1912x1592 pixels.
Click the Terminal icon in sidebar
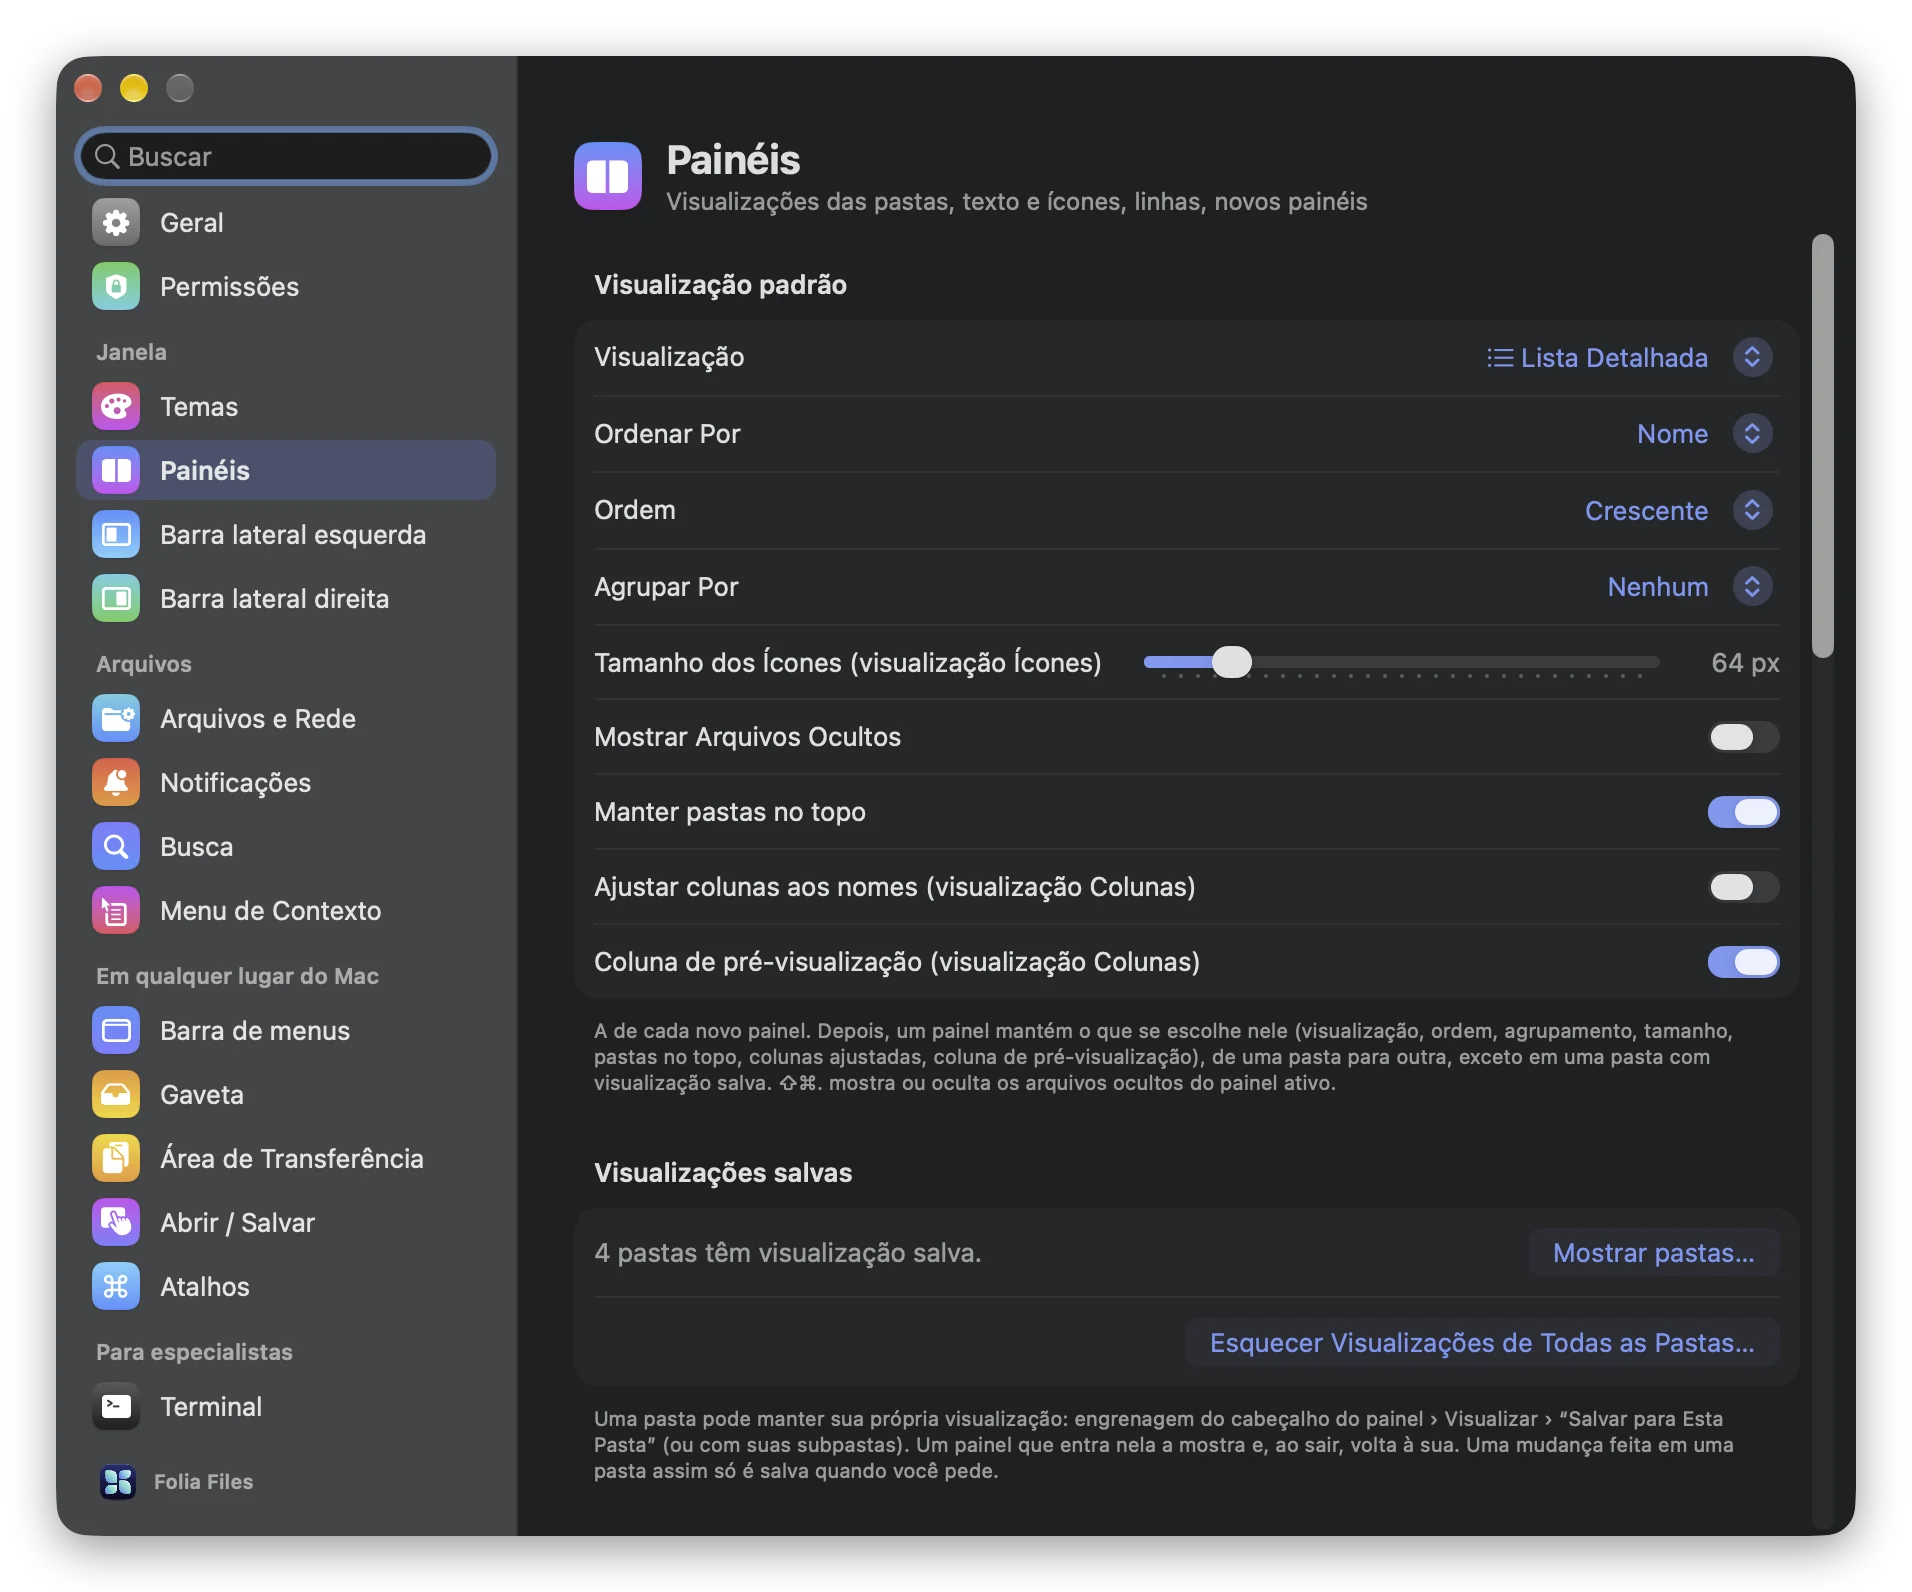tap(116, 1407)
